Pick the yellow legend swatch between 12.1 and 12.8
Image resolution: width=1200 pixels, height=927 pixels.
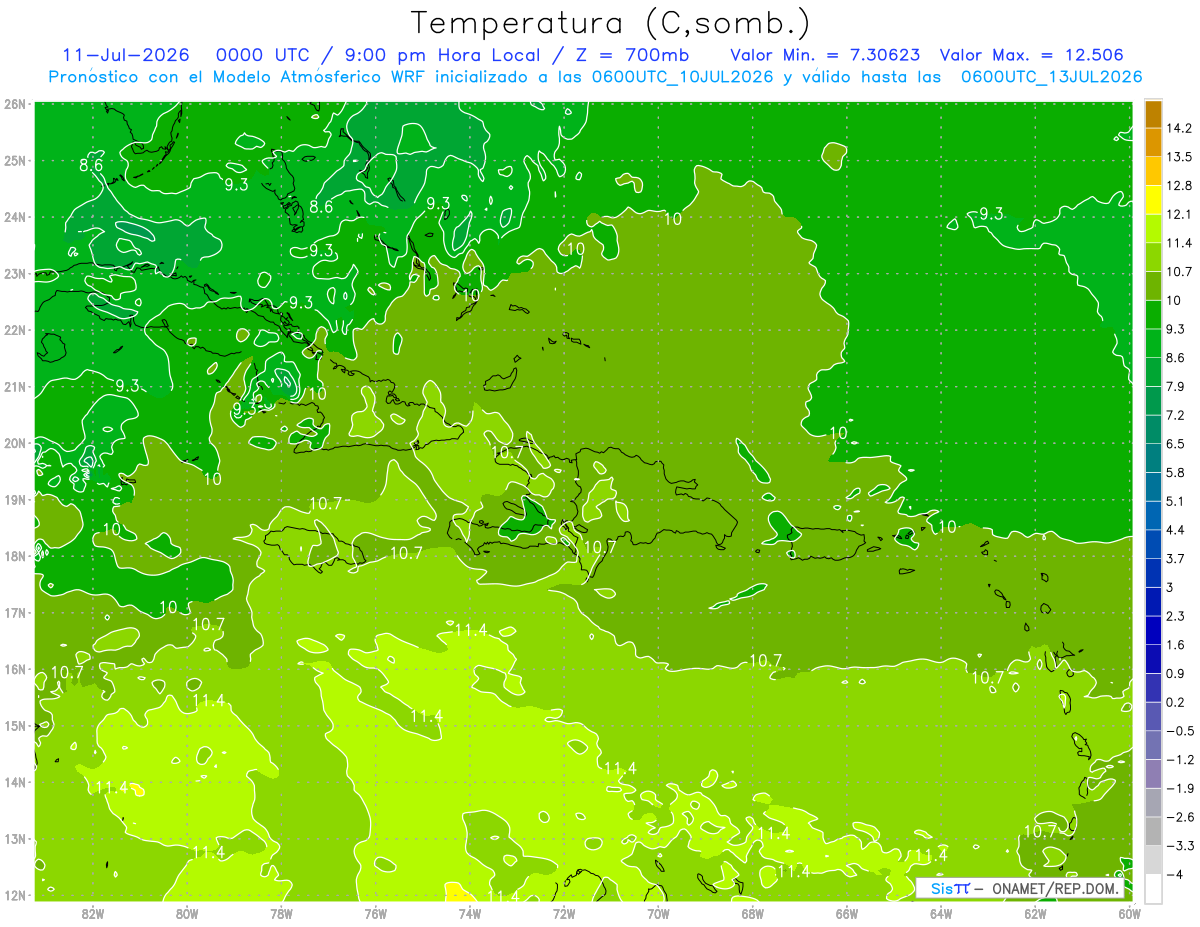point(1153,200)
